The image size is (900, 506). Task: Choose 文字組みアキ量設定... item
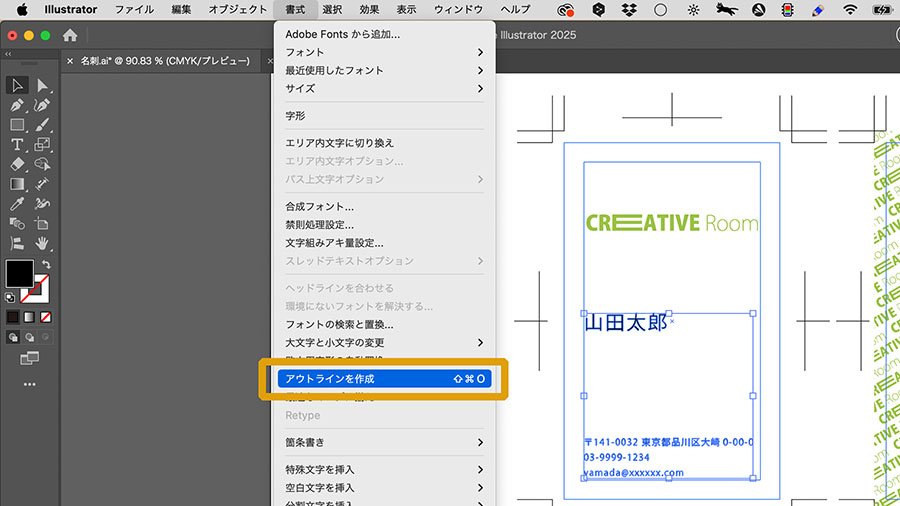[384, 243]
